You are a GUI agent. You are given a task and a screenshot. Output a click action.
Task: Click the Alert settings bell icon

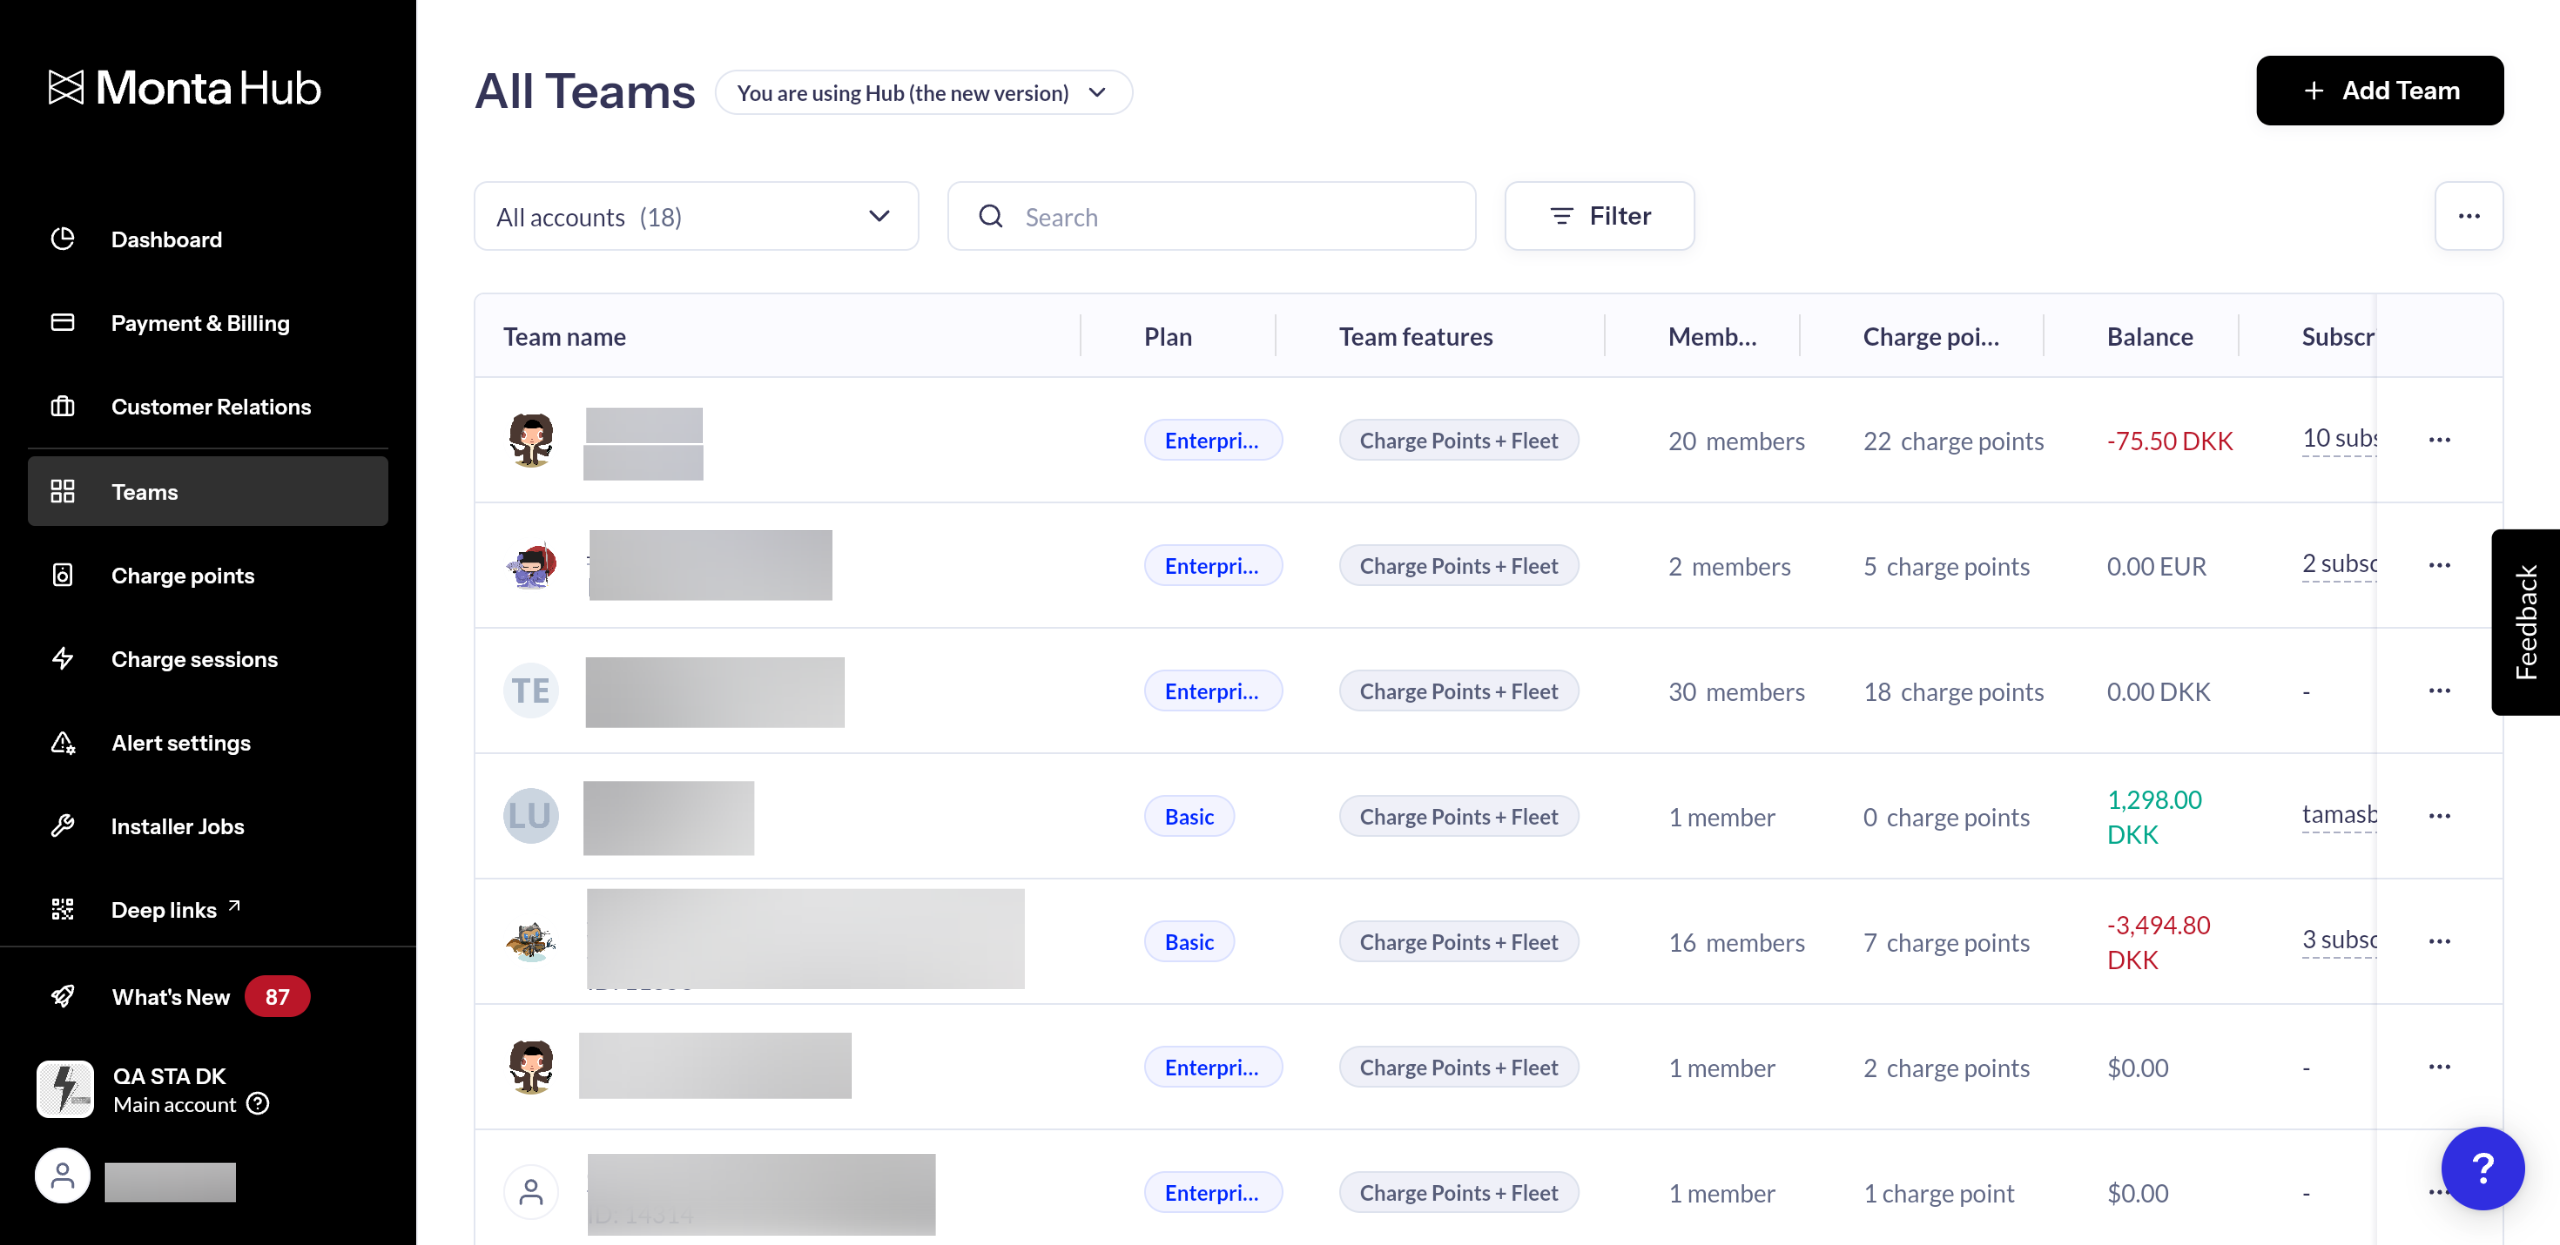point(62,742)
